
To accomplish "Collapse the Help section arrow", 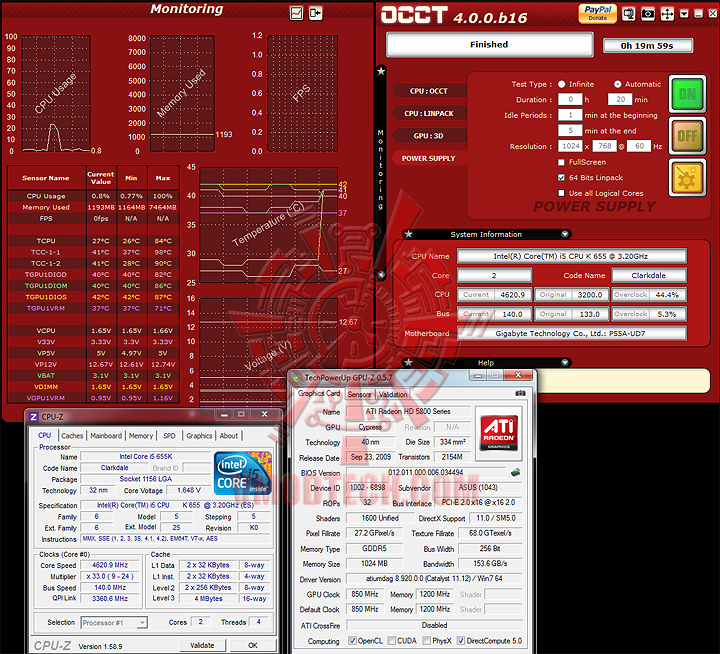I will coord(565,363).
